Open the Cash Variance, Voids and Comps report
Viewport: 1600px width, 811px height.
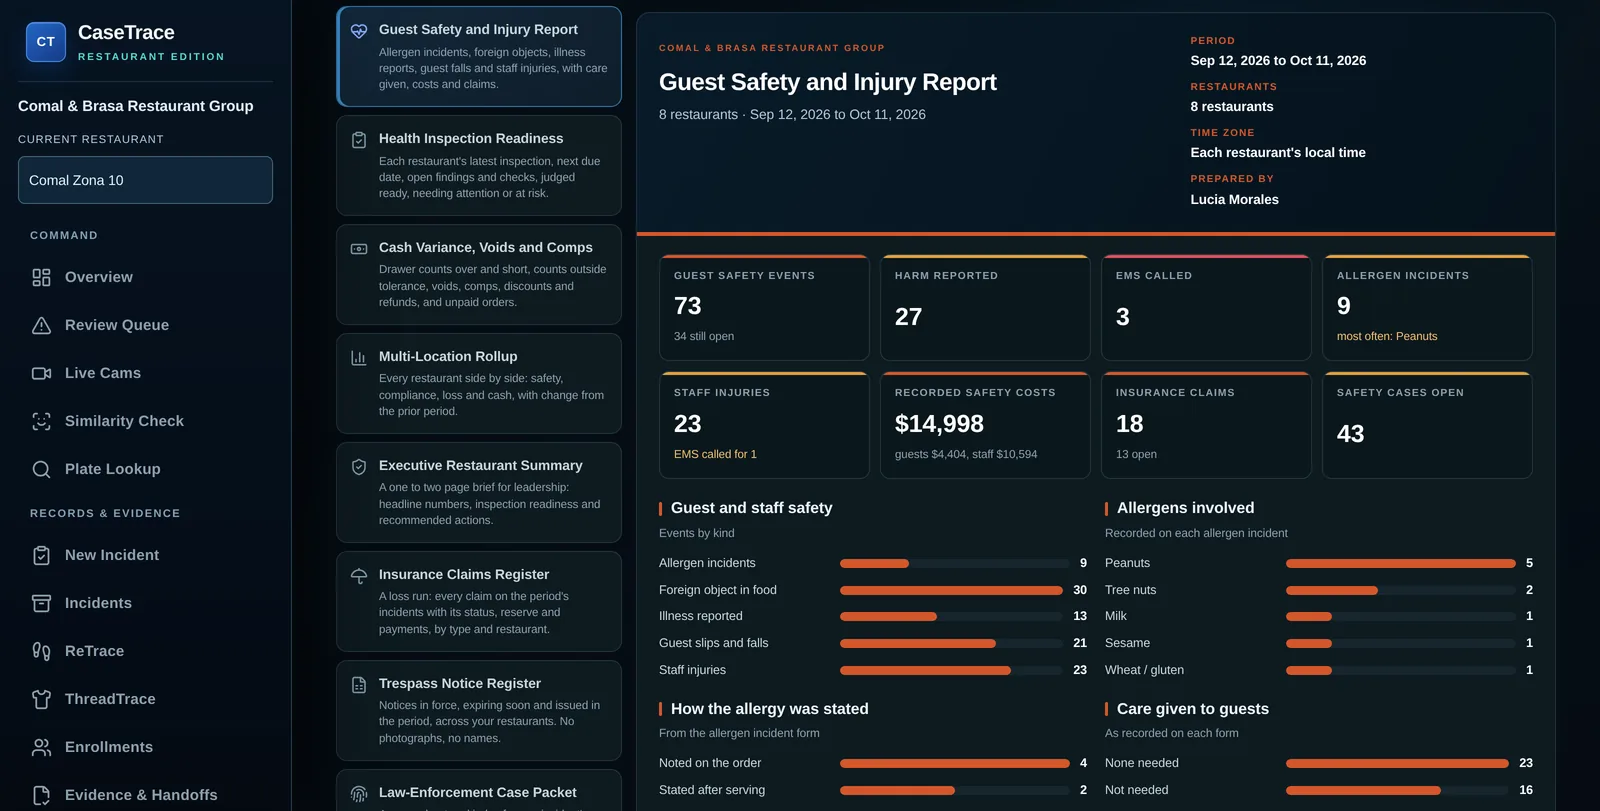click(x=479, y=274)
